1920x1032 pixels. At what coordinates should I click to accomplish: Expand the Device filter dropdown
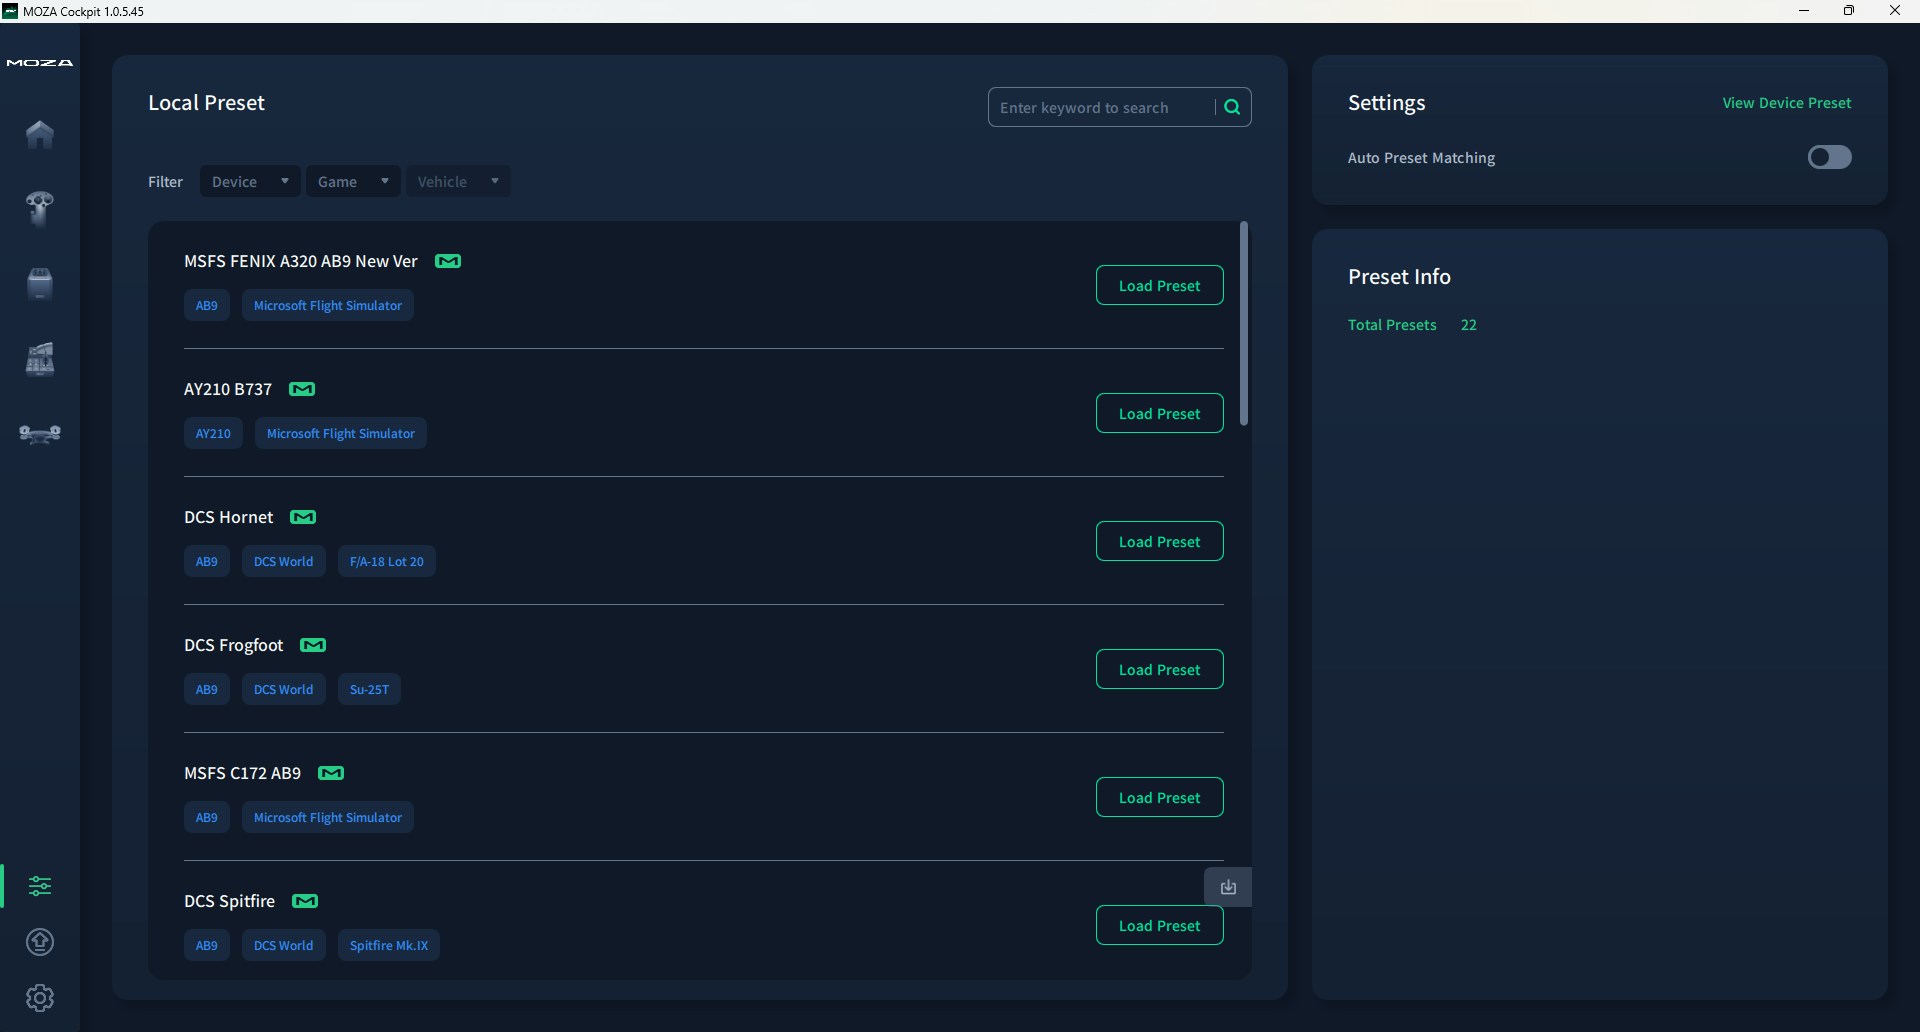[x=250, y=181]
